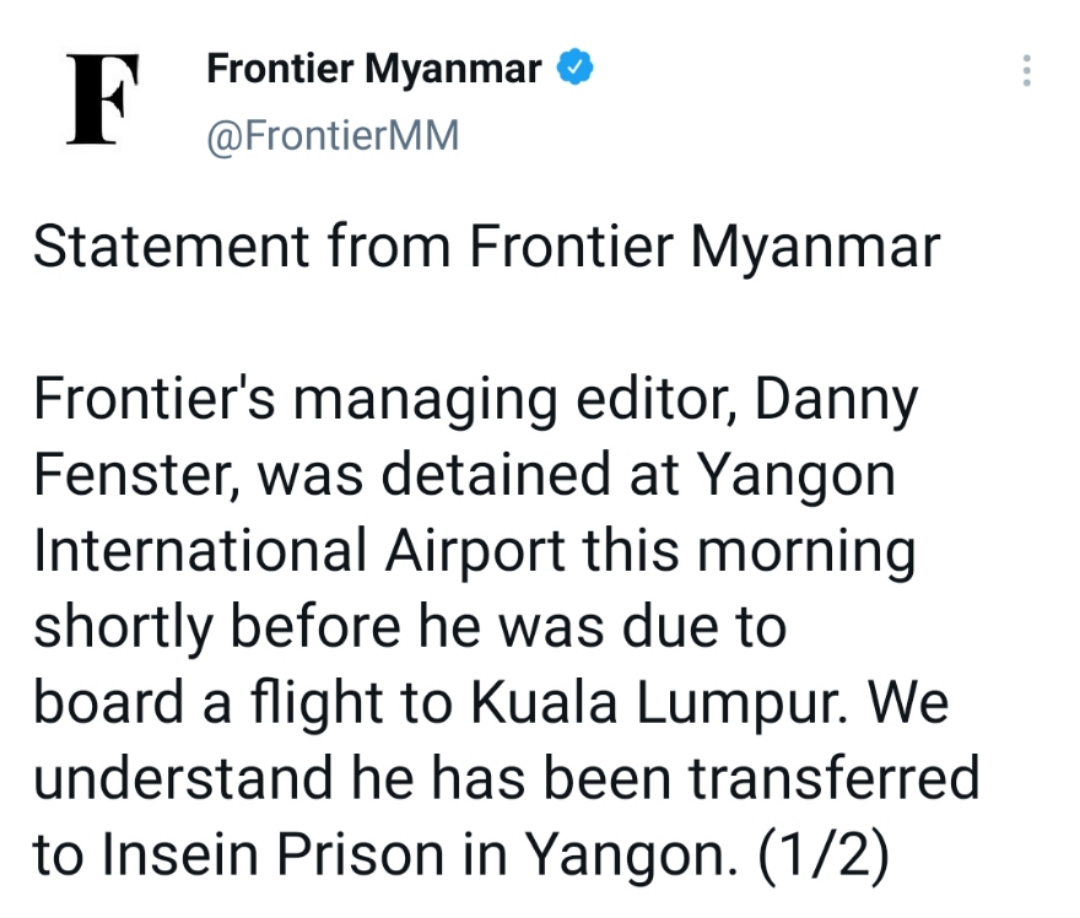Click the @FrontierMM handle
This screenshot has height=918, width=1080.
(332, 134)
